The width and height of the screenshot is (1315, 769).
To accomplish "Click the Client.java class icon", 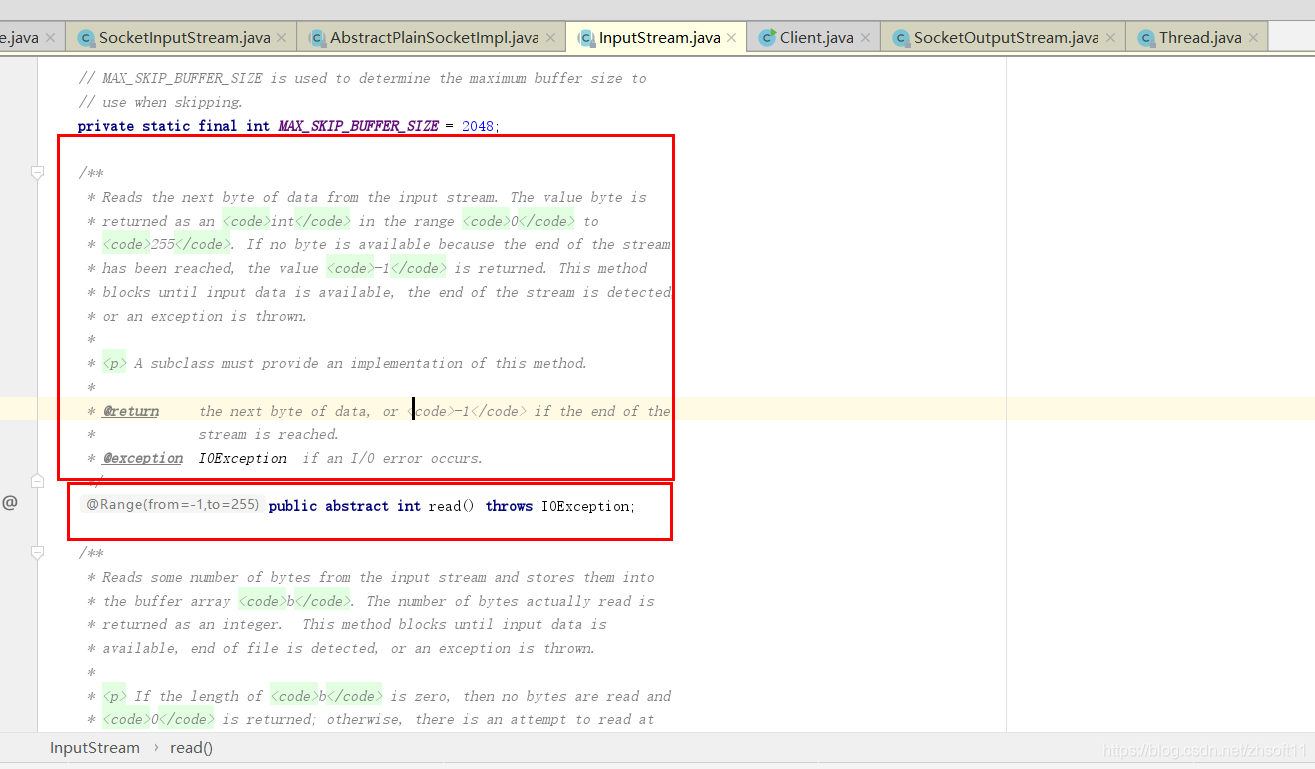I will point(768,38).
